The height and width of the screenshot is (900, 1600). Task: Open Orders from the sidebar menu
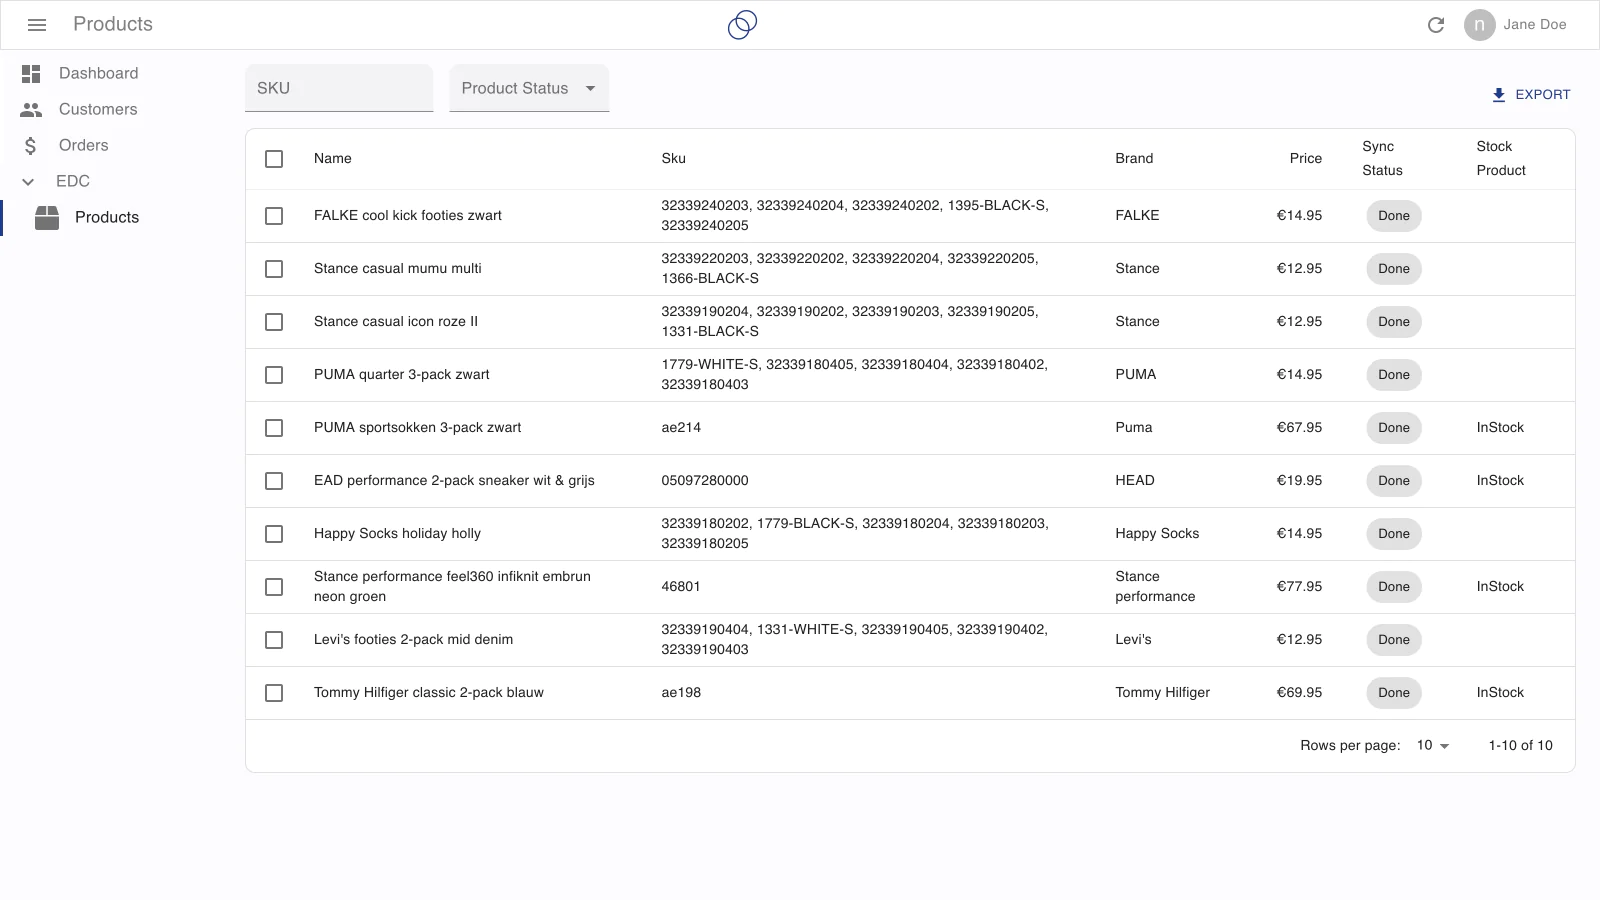pos(83,146)
